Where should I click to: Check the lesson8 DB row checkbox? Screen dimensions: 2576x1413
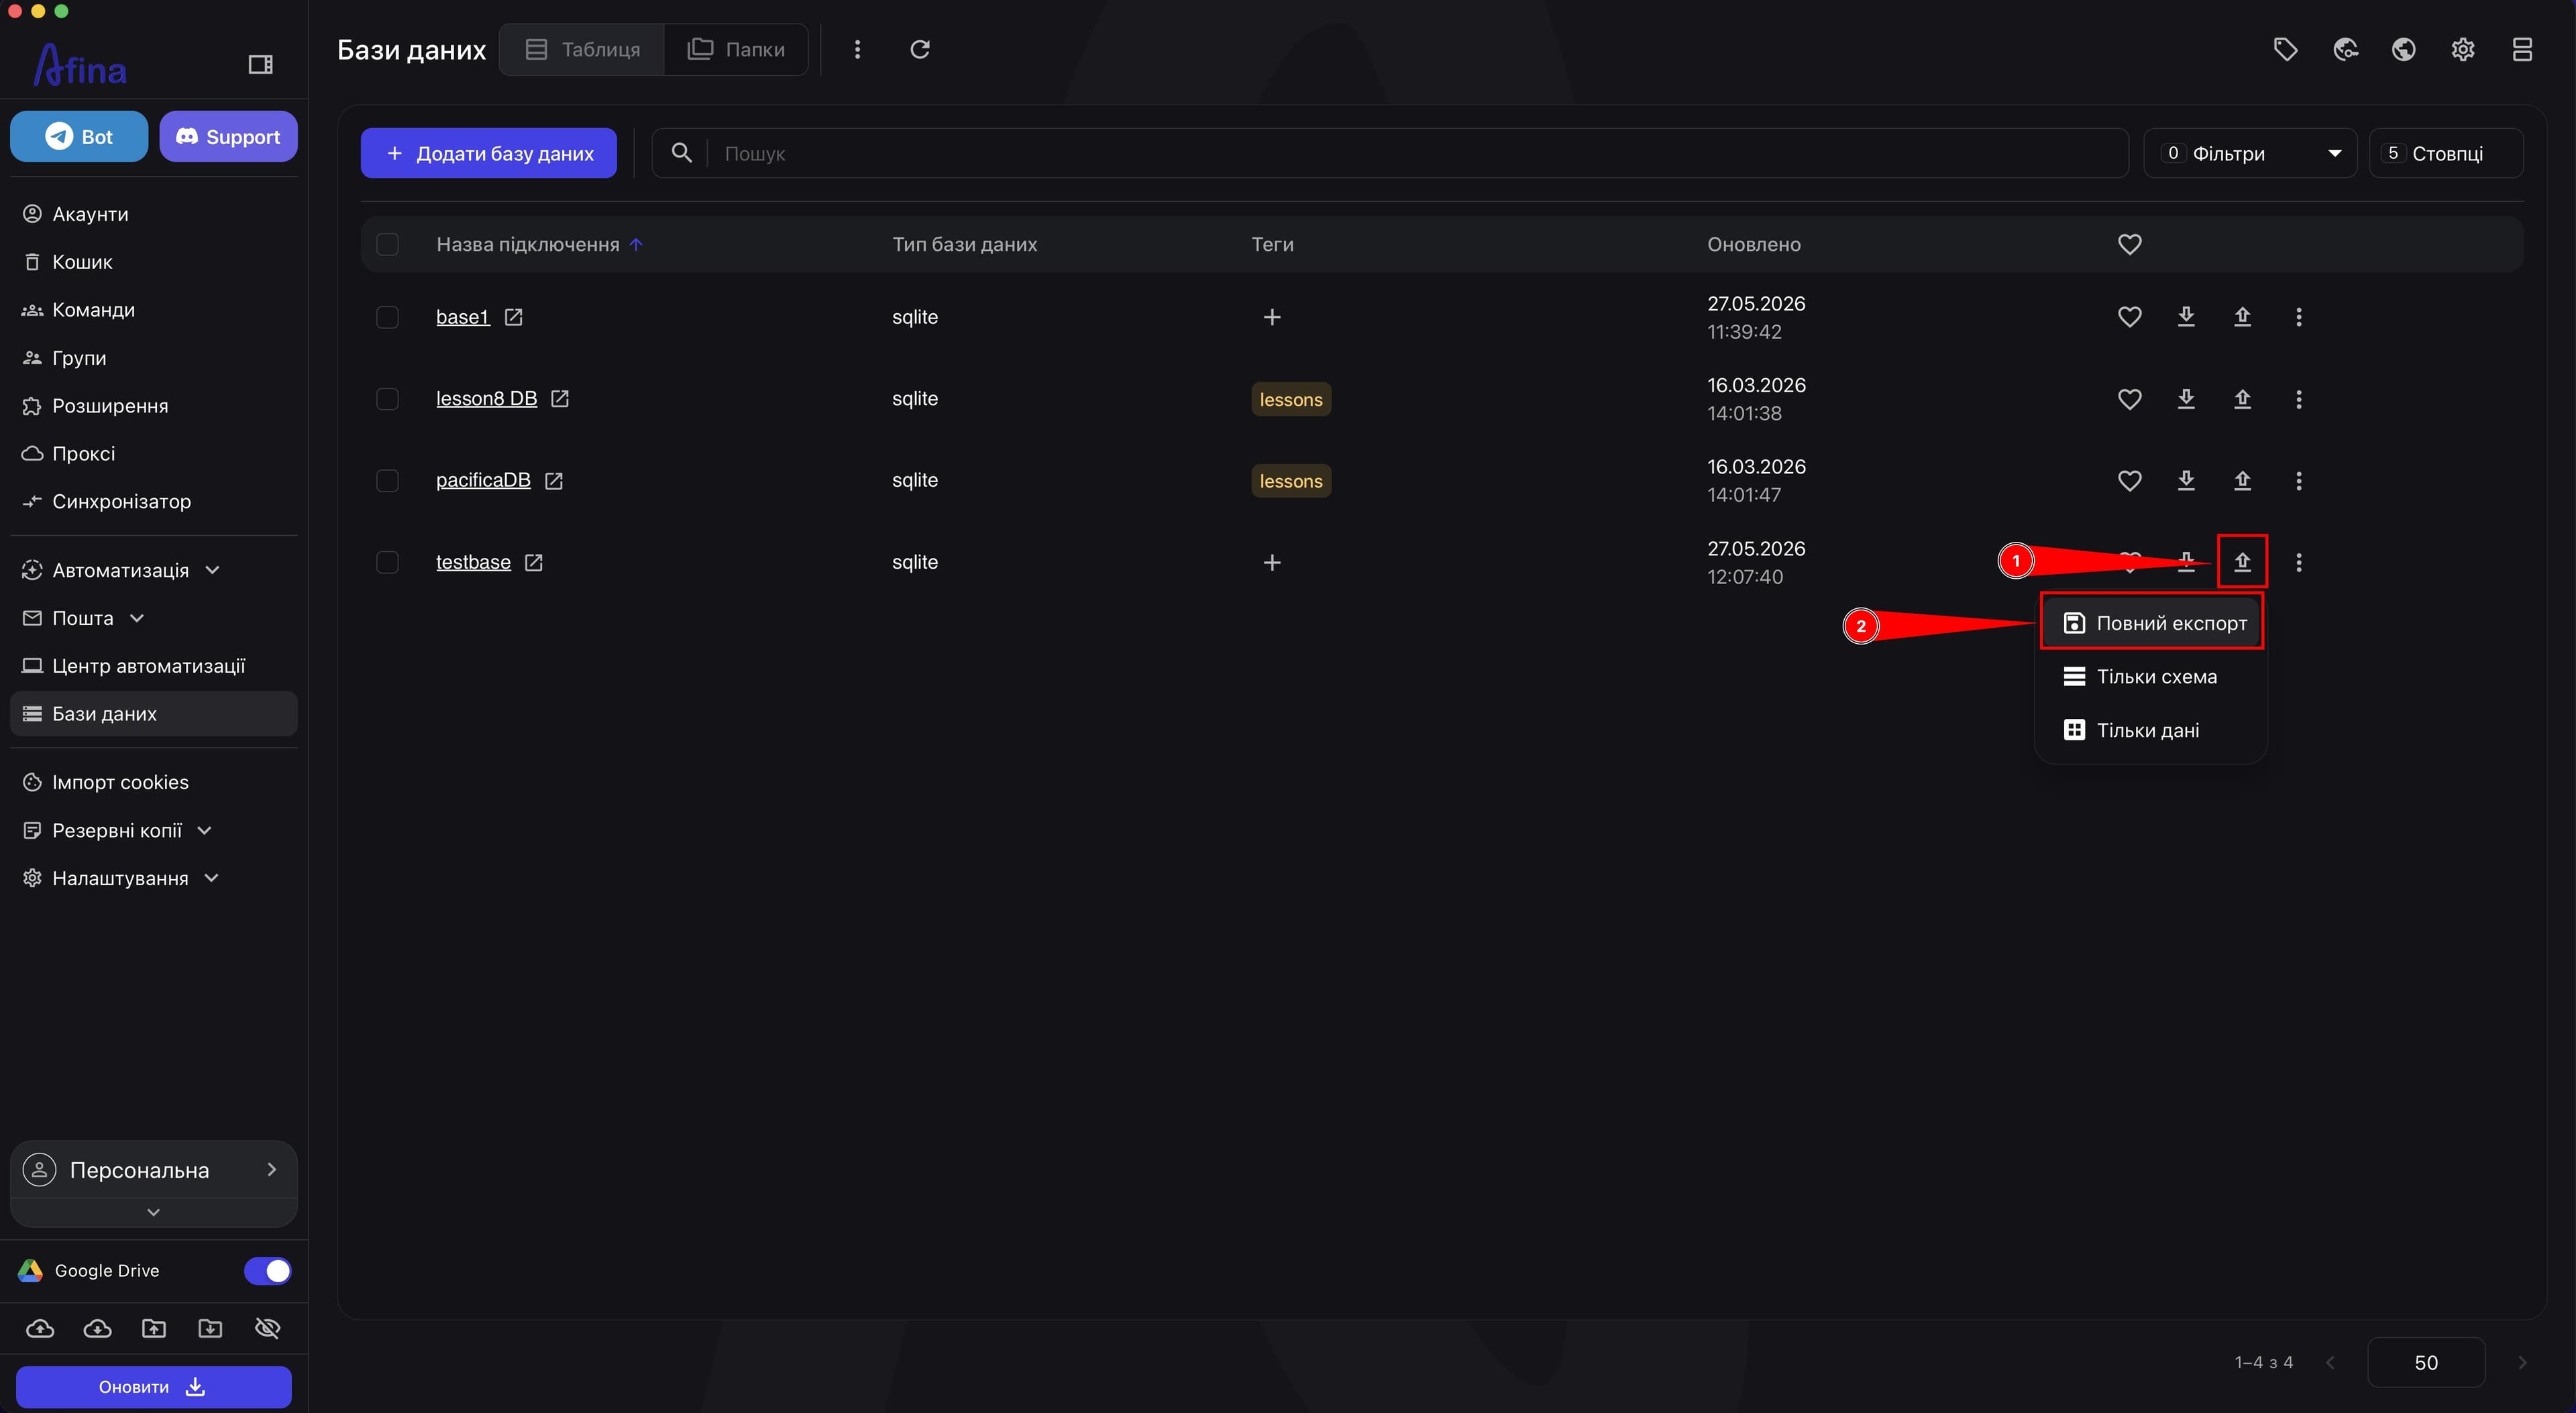387,399
